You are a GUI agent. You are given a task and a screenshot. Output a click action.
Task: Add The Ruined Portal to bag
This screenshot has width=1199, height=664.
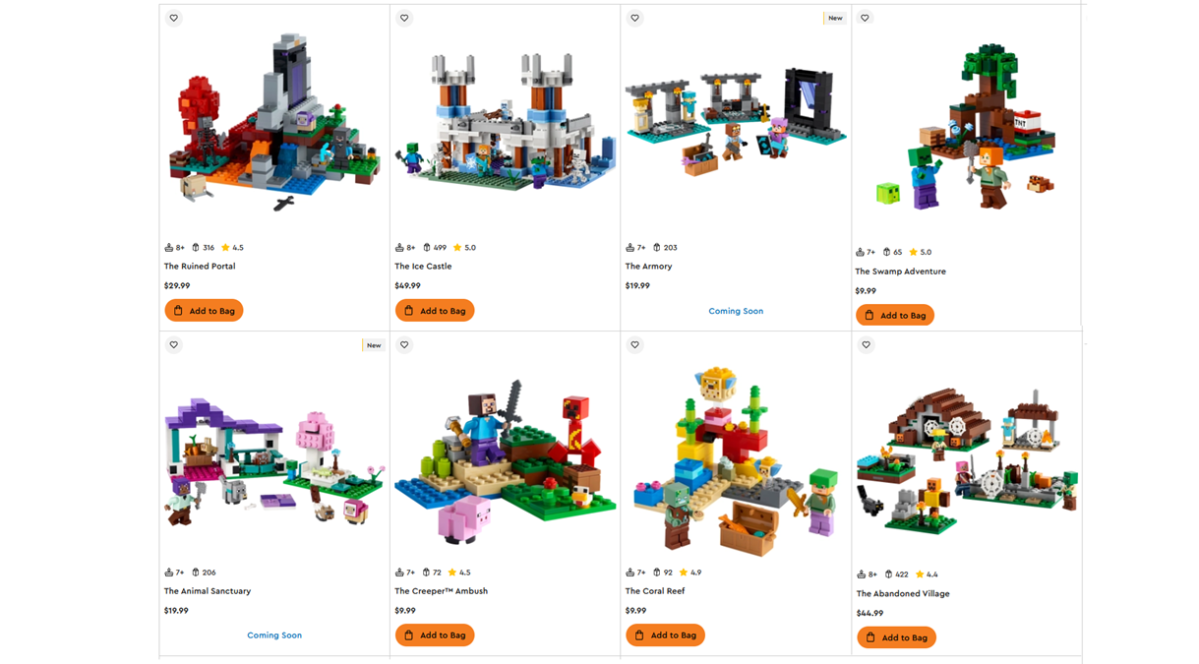click(x=204, y=311)
